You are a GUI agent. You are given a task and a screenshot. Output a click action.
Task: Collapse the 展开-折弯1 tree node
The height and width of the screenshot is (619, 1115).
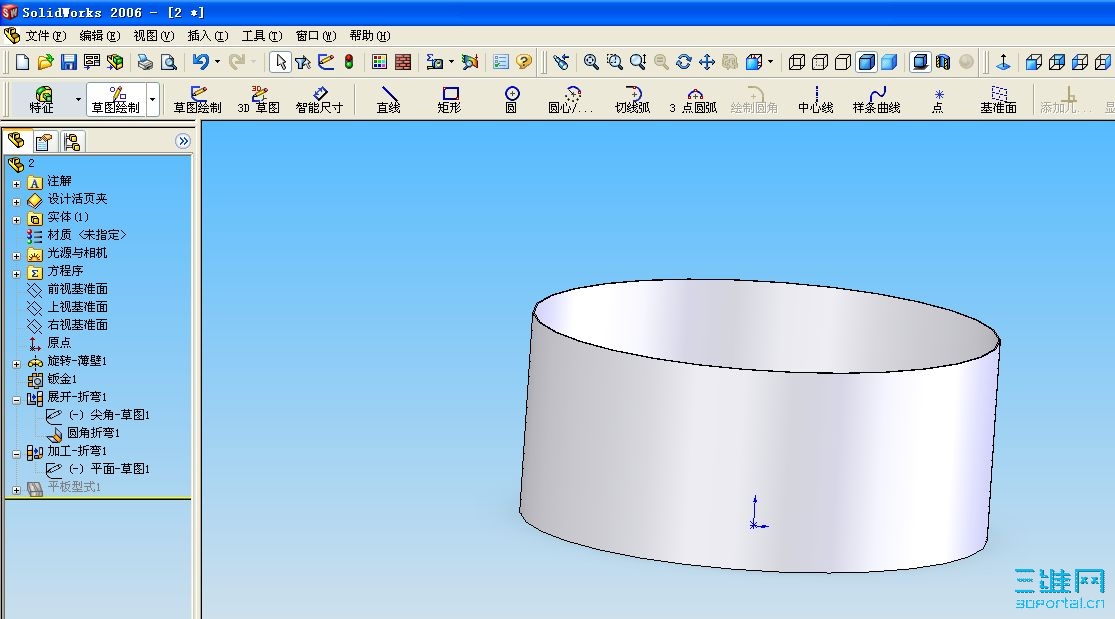(16, 400)
